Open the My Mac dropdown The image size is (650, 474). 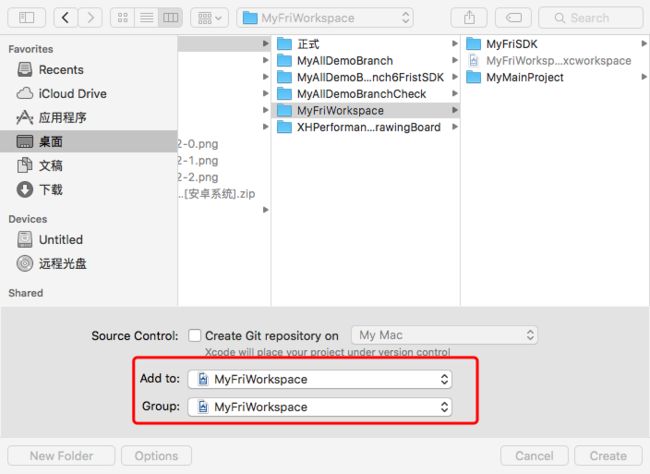pyautogui.click(x=444, y=335)
